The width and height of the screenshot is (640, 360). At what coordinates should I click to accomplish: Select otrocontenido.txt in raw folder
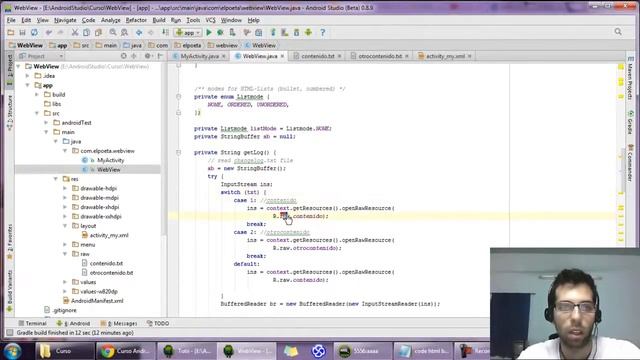111,273
